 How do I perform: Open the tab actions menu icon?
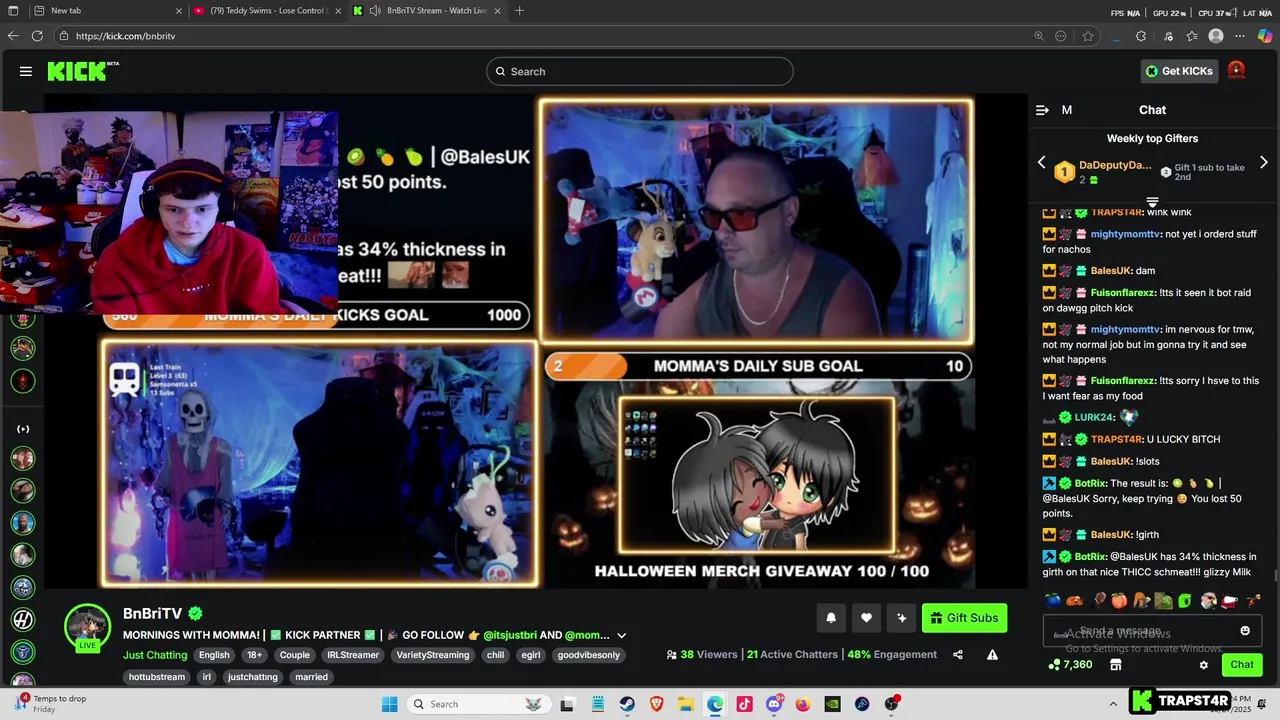[x=13, y=11]
